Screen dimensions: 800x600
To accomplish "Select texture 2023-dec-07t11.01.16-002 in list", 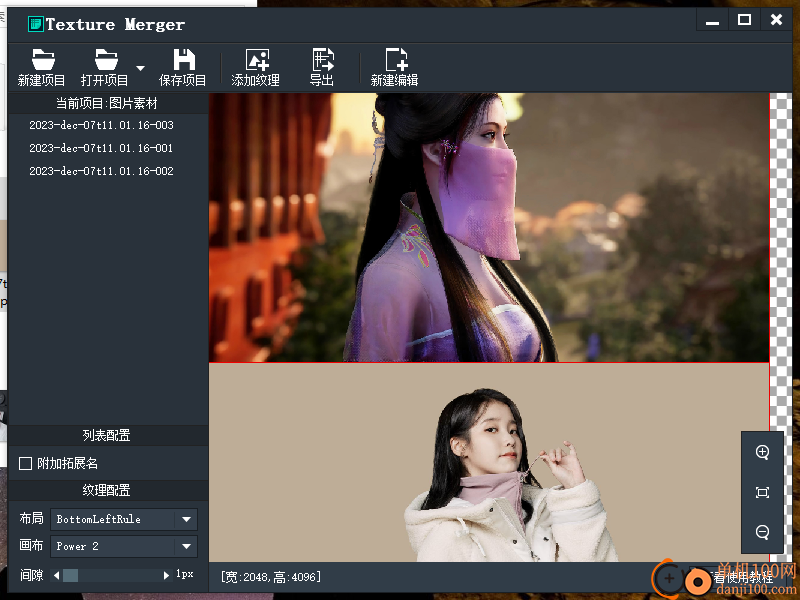I will 101,171.
